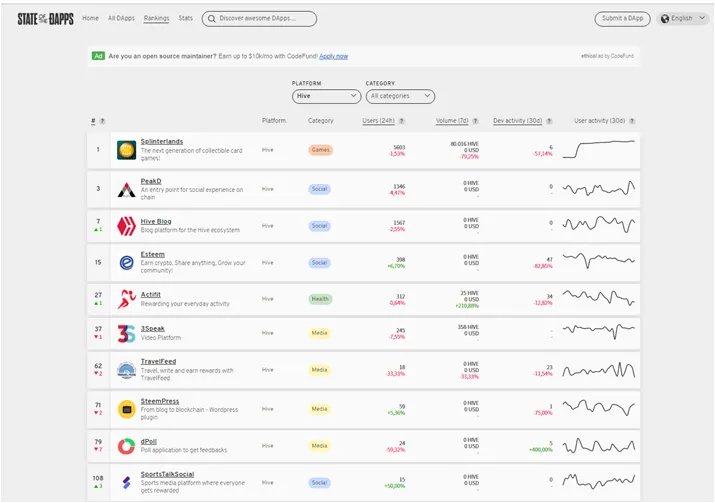The width and height of the screenshot is (715, 503).
Task: Click the Social tag in Hive Blog row
Action: point(319,226)
